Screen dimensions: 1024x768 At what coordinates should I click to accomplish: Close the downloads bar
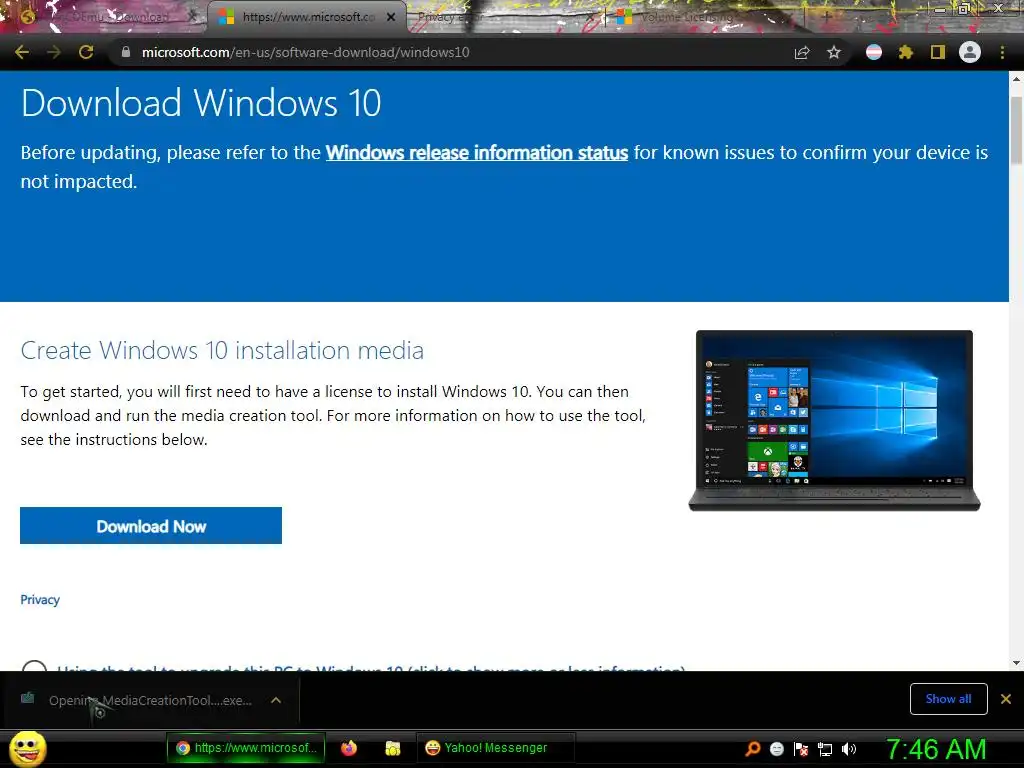point(1006,699)
